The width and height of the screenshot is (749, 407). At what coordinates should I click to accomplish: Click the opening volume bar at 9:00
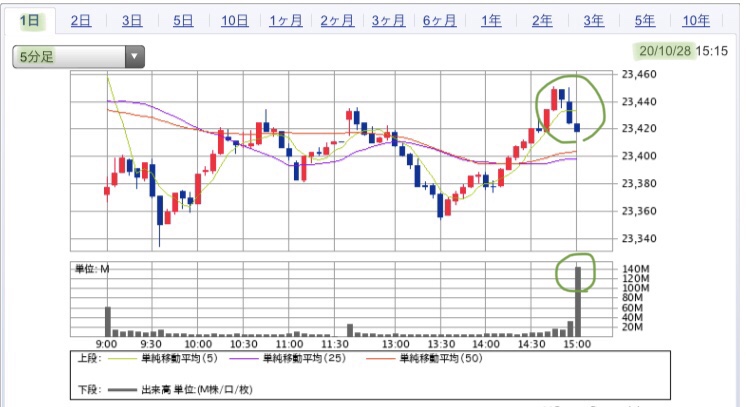108,322
